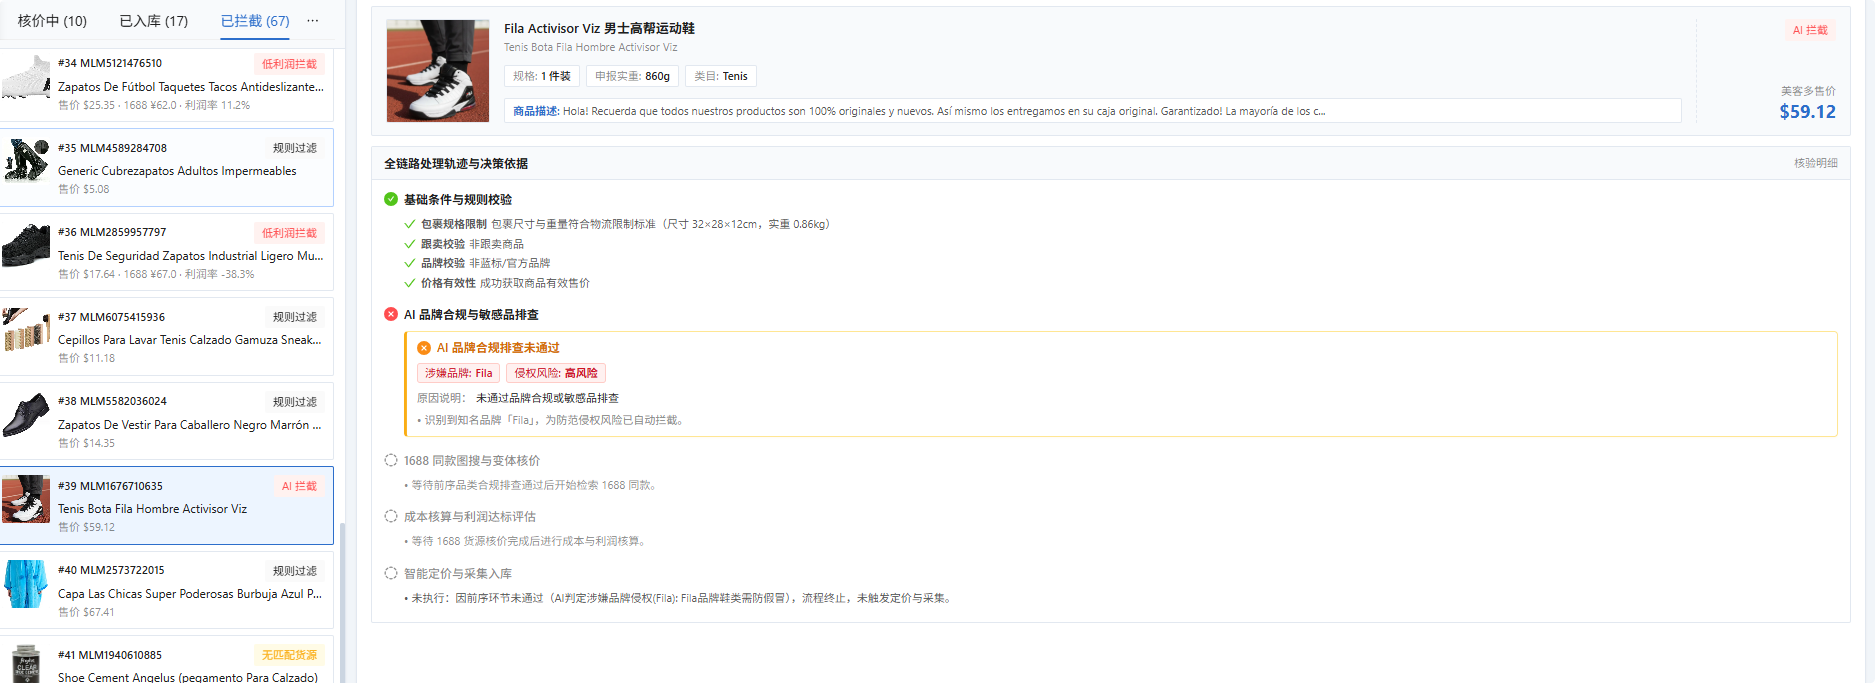Open the 核验明细 link
Image resolution: width=1875 pixels, height=683 pixels.
point(1815,163)
